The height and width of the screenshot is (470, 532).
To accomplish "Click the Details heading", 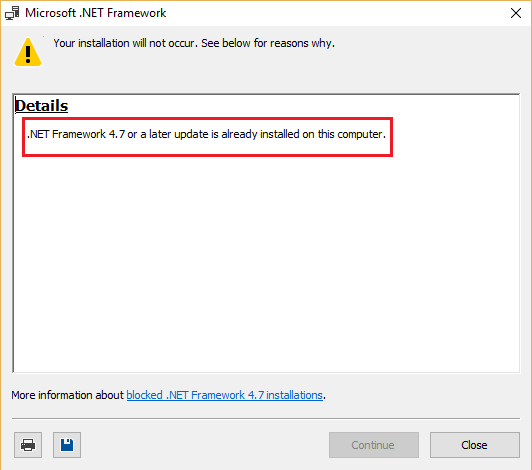I will (42, 106).
